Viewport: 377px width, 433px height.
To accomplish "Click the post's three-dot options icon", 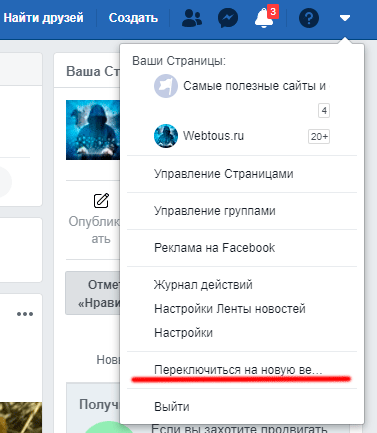I will pyautogui.click(x=25, y=314).
